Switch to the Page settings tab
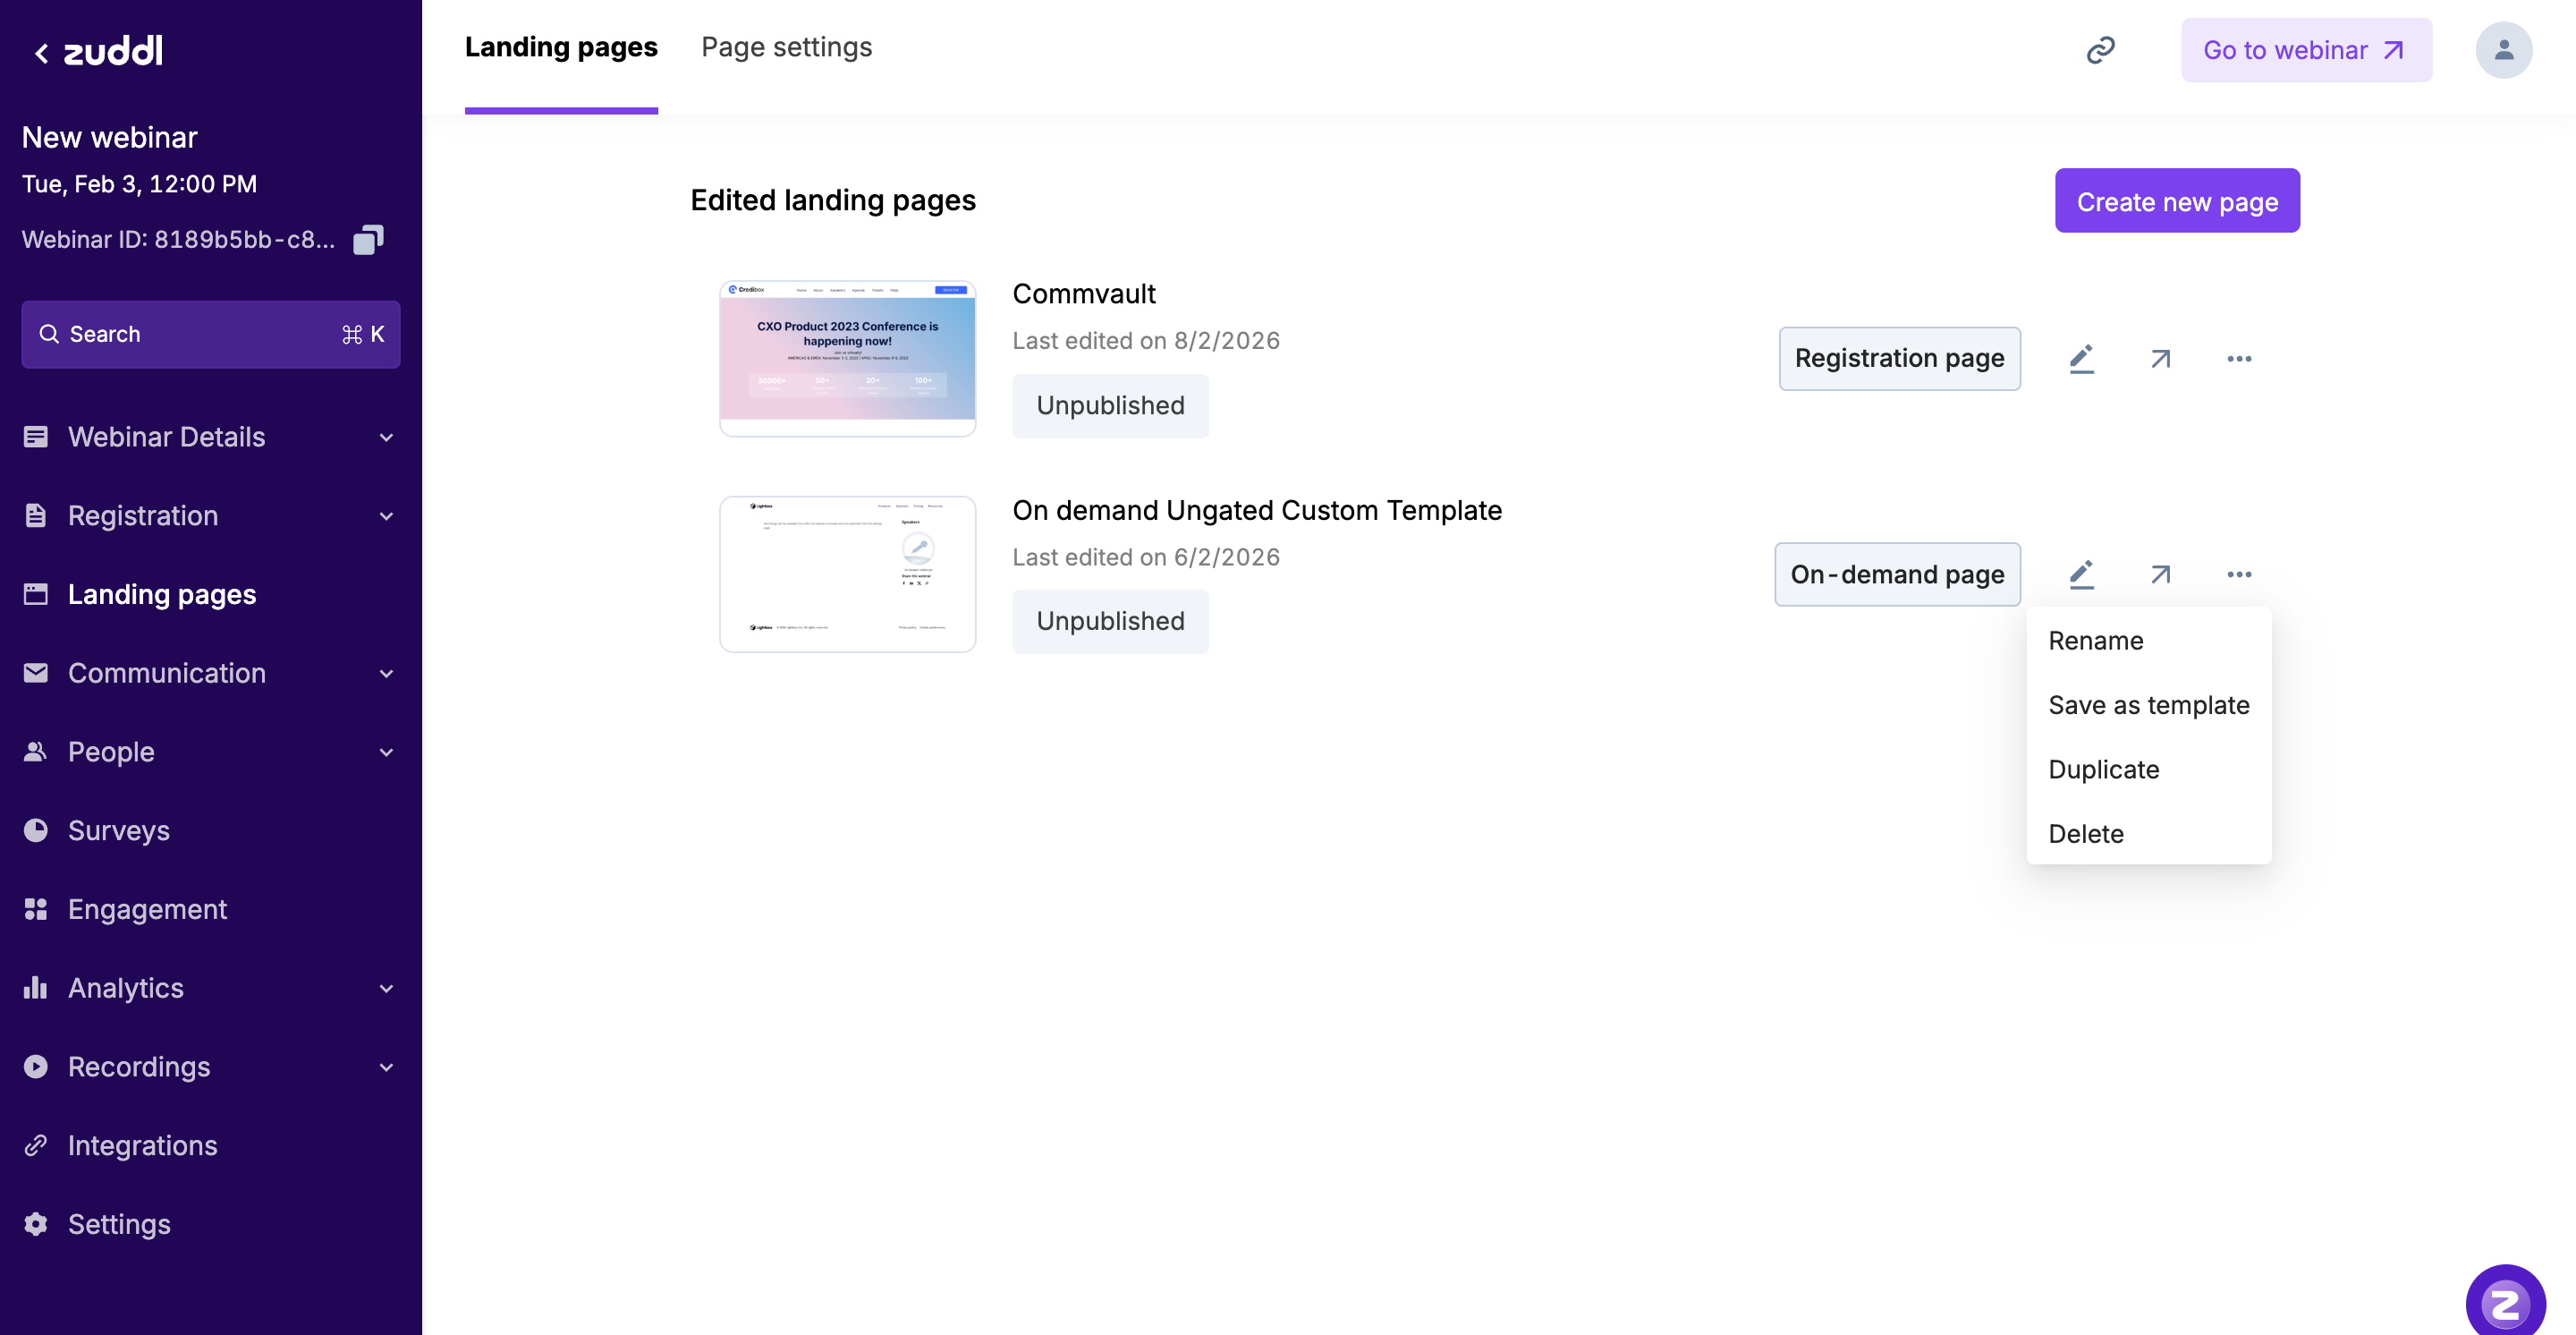 coord(786,47)
